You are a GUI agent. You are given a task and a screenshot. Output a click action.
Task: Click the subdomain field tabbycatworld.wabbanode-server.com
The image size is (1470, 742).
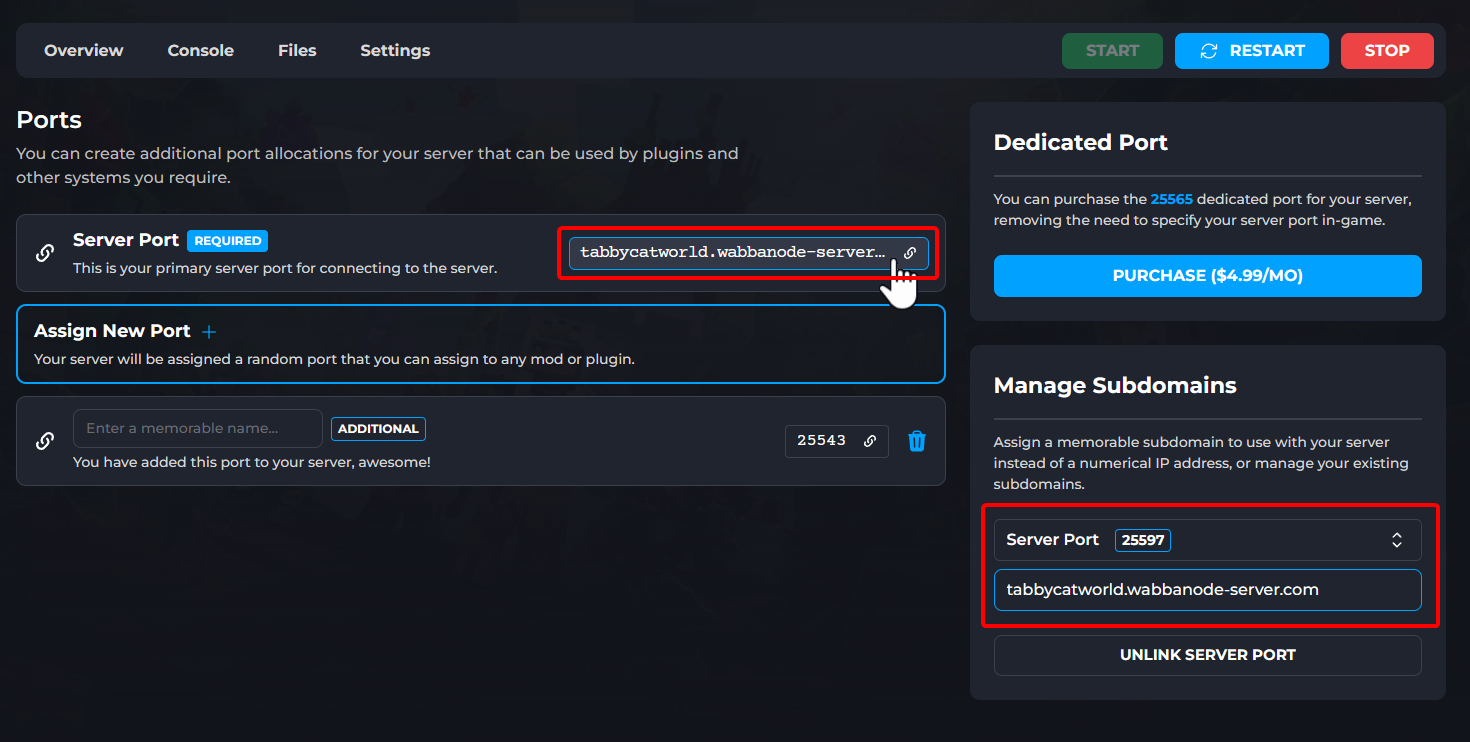coord(1208,590)
